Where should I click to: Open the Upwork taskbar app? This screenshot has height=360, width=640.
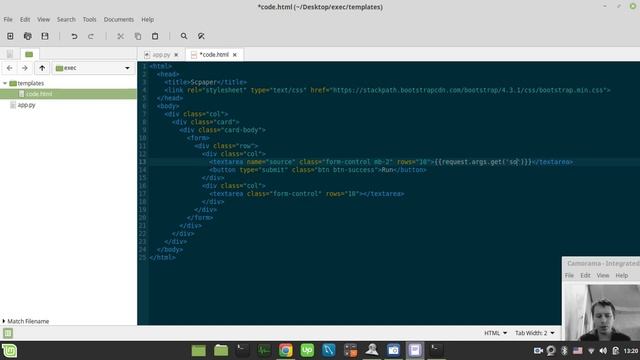pos(307,350)
